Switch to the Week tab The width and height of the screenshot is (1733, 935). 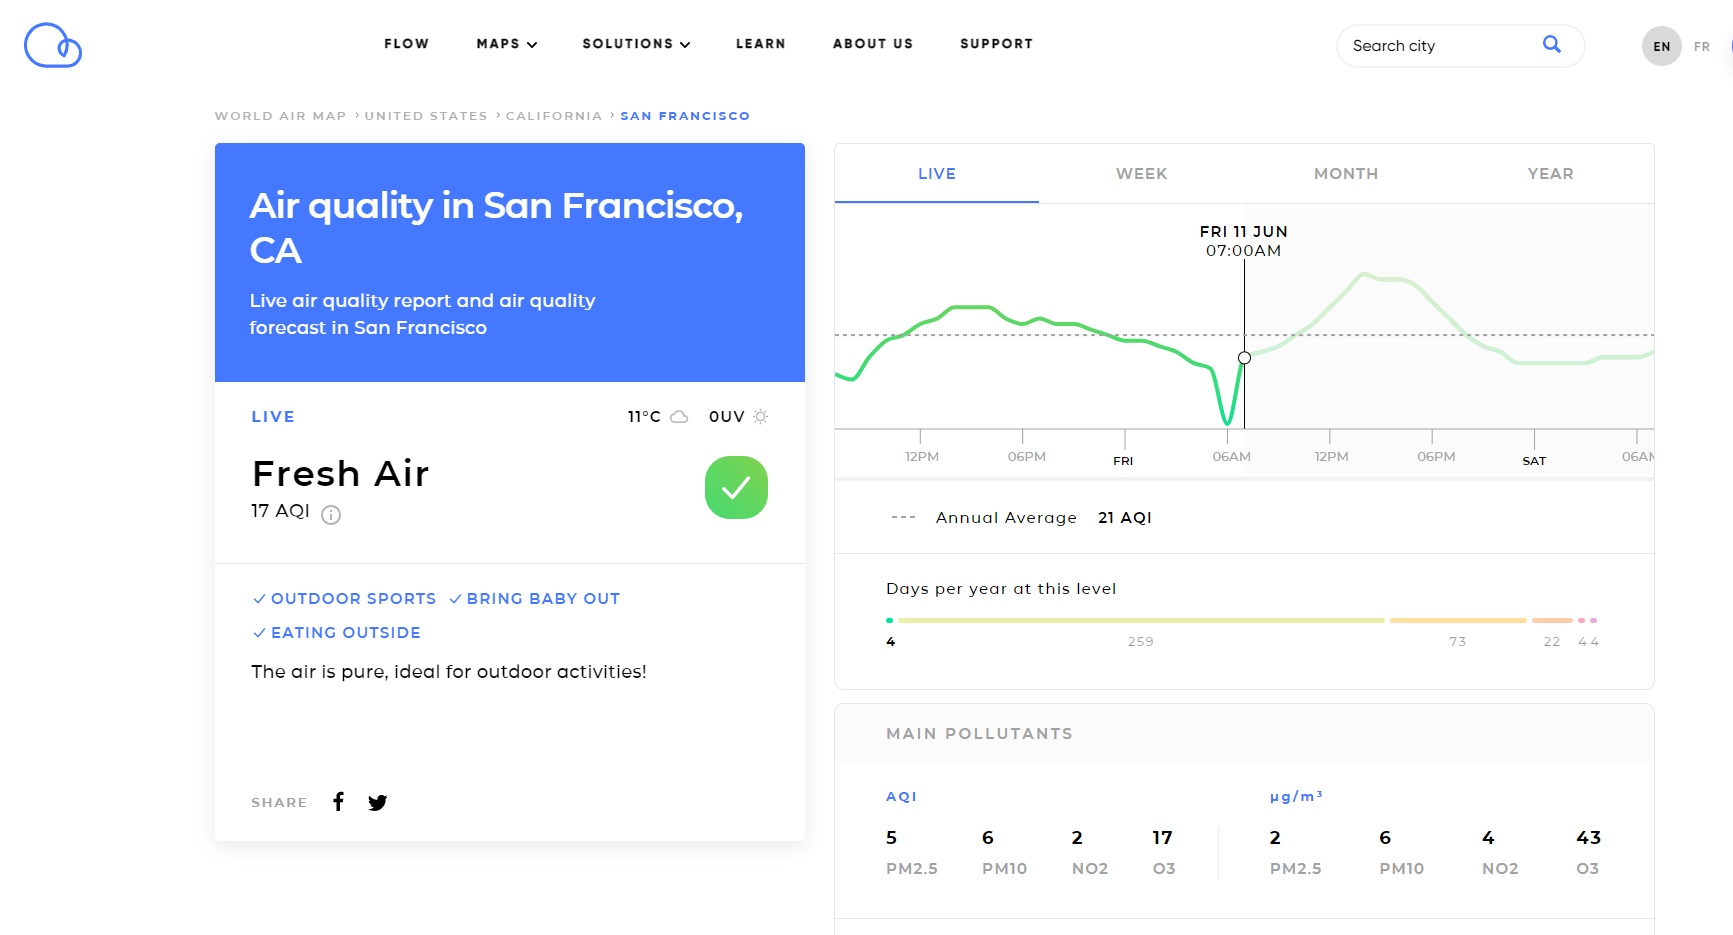pos(1142,174)
